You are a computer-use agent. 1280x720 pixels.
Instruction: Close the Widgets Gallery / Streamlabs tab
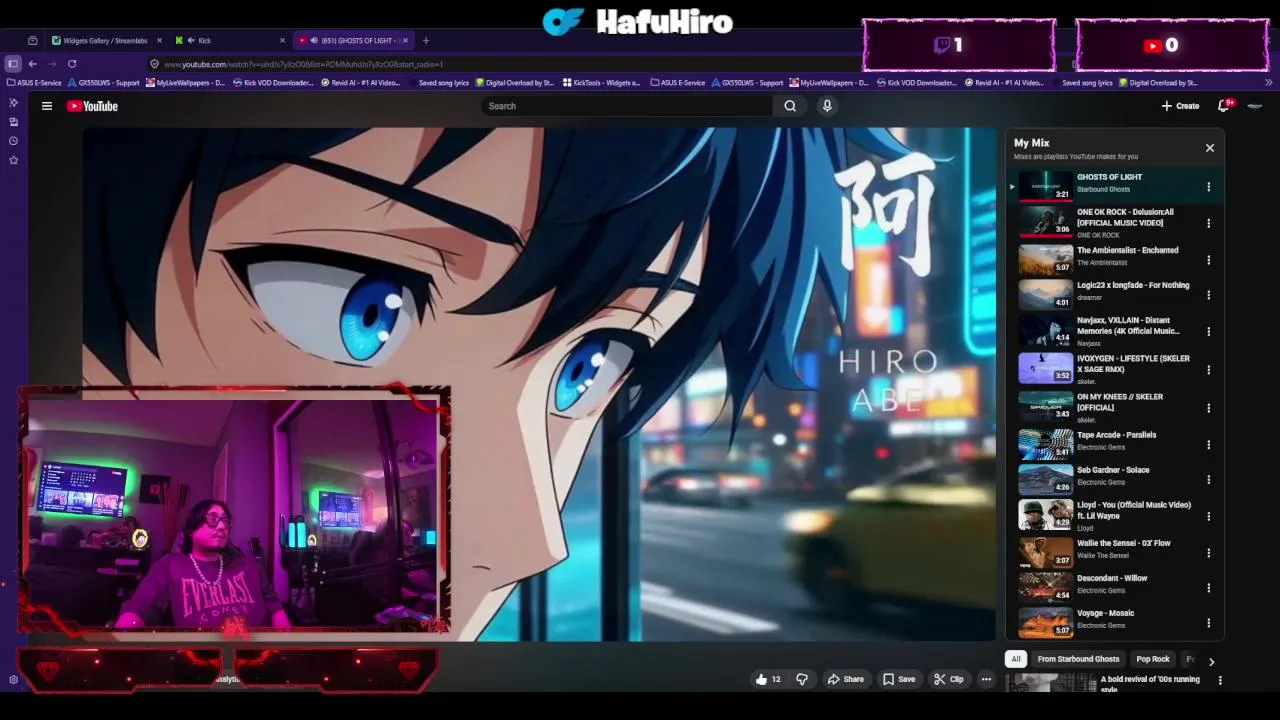[158, 41]
